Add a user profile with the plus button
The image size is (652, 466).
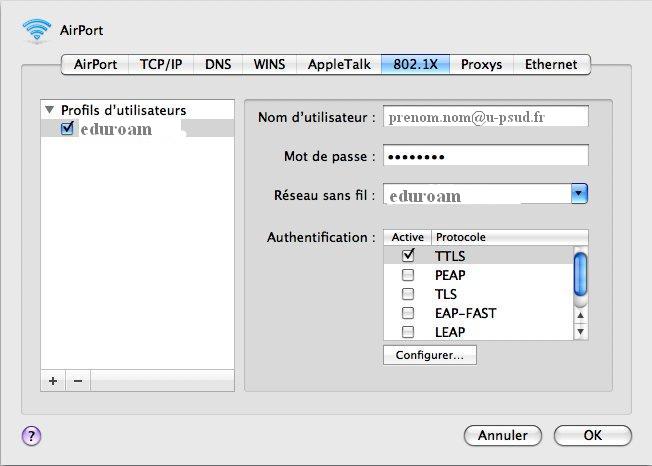53,380
